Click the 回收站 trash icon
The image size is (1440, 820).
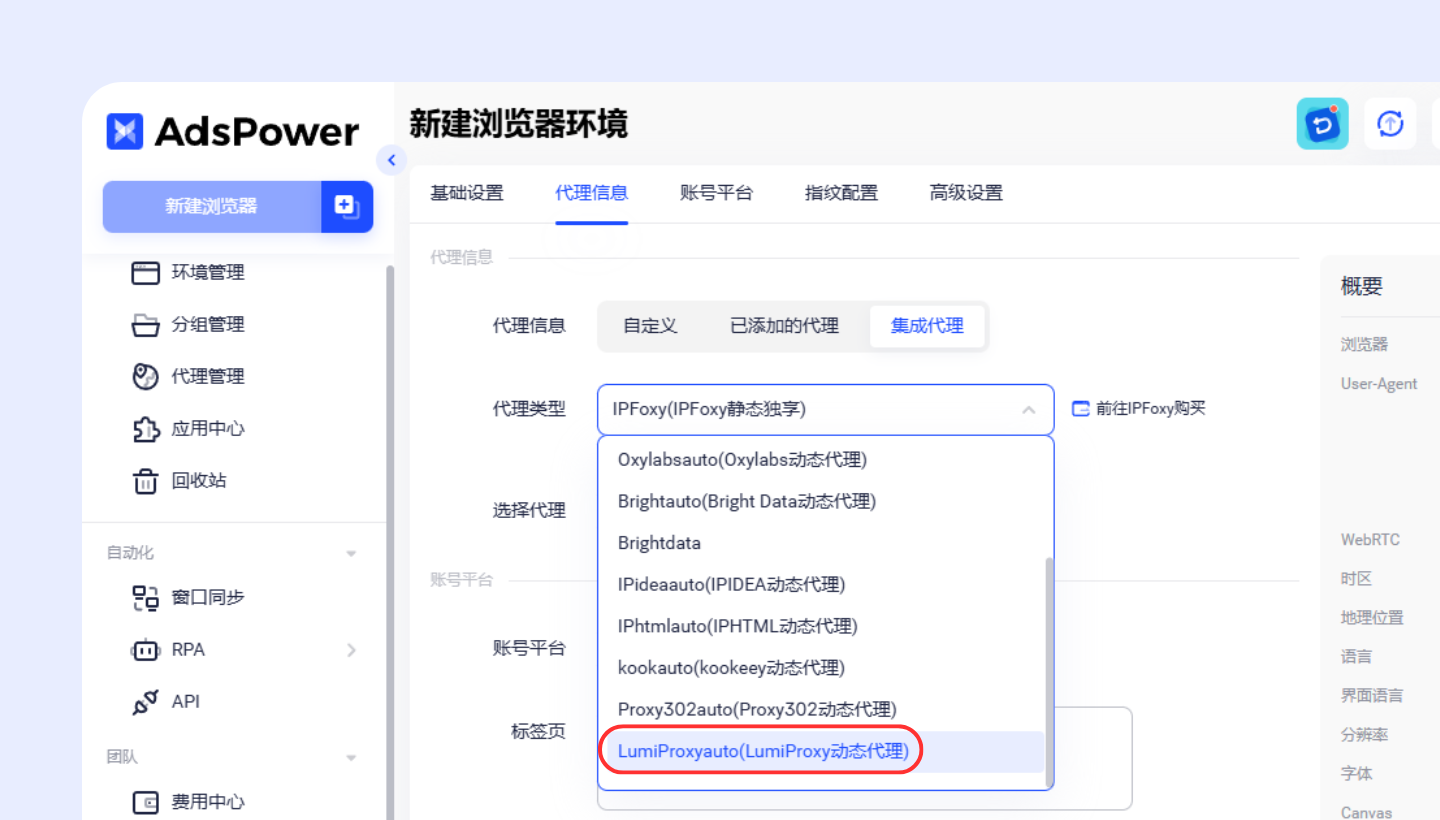[146, 481]
